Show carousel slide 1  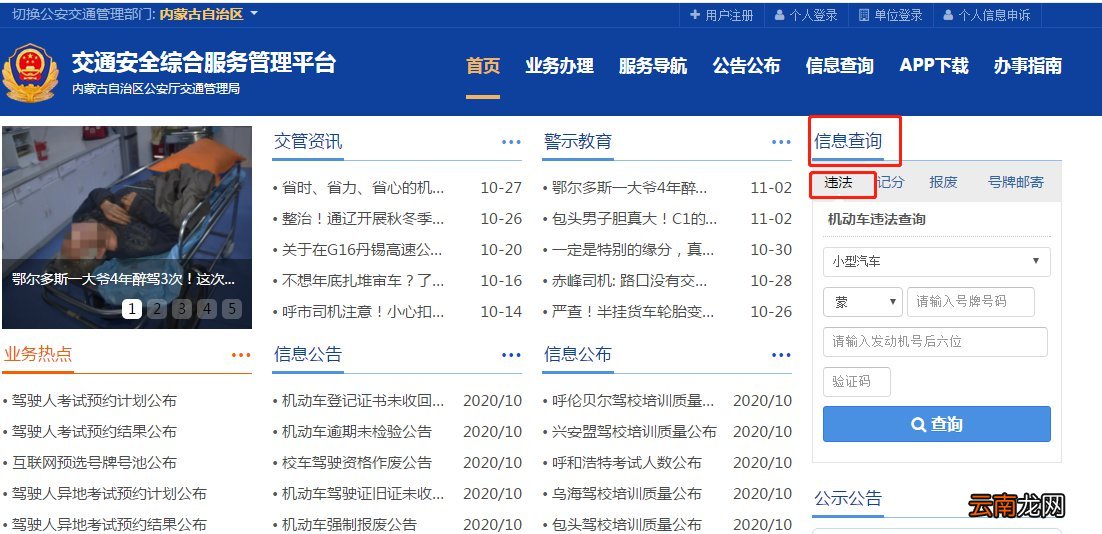(131, 308)
